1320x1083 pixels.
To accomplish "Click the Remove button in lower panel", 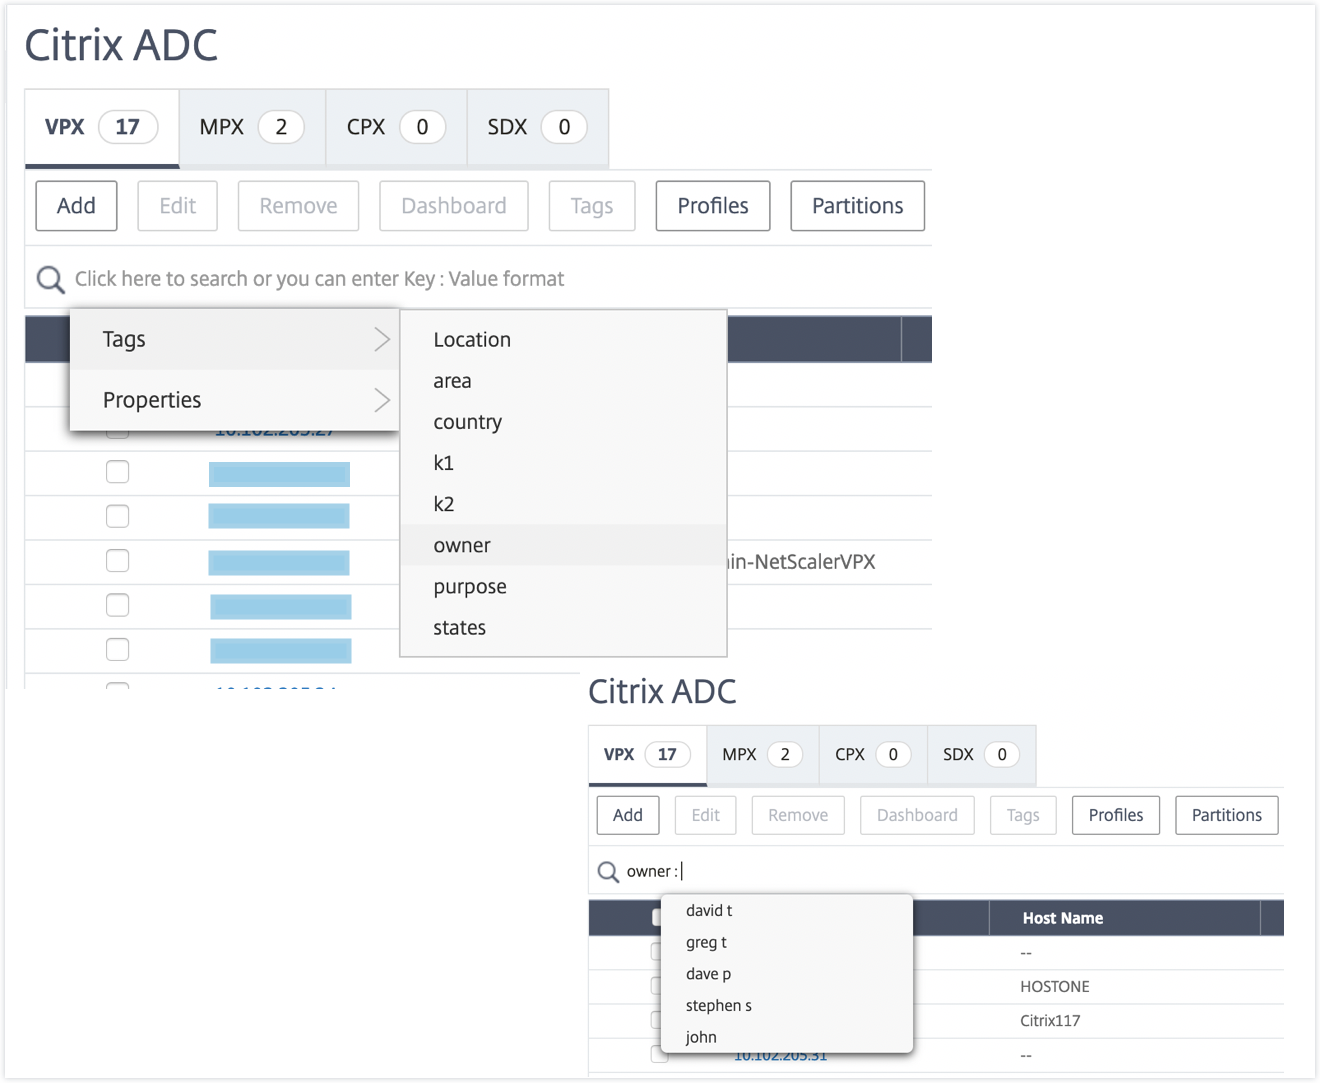I will [798, 815].
